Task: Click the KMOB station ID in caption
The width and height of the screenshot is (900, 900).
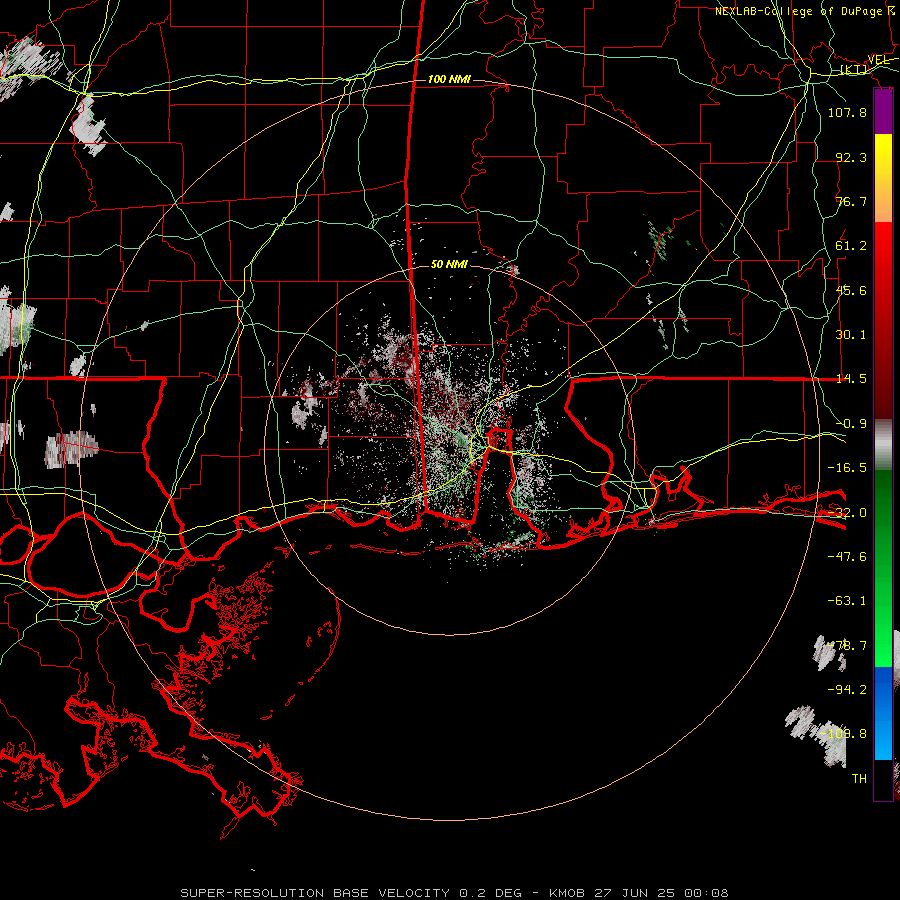Action: point(567,893)
